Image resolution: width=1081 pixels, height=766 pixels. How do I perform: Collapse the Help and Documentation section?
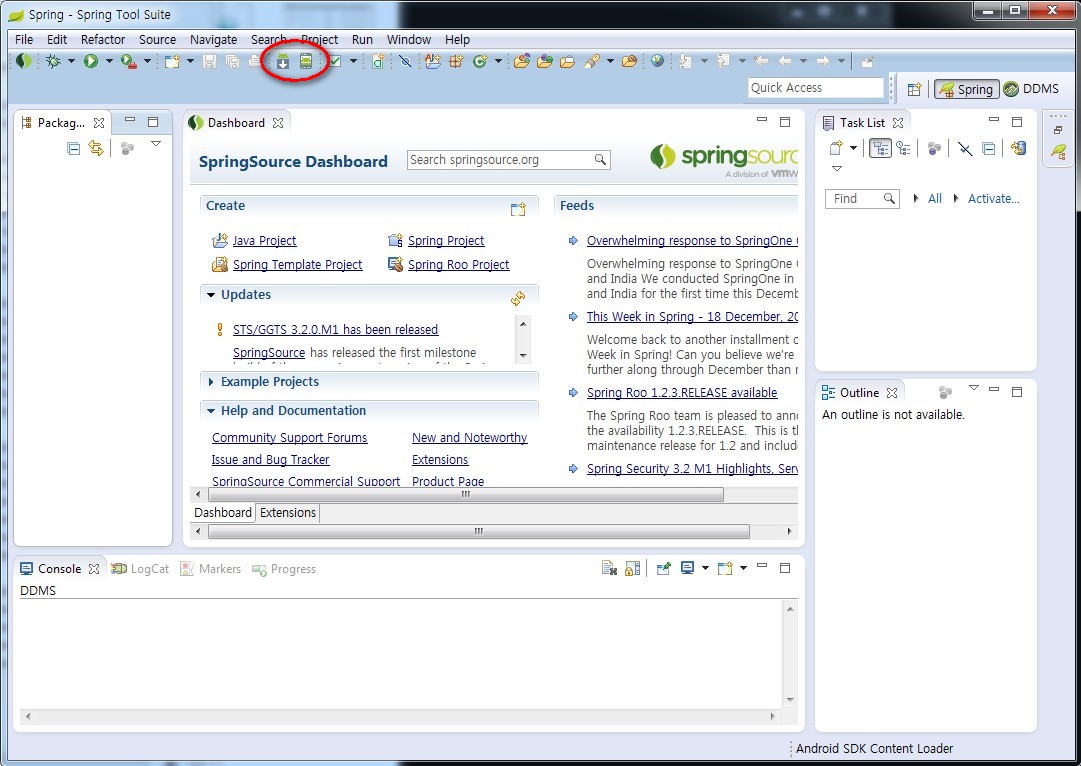(211, 411)
